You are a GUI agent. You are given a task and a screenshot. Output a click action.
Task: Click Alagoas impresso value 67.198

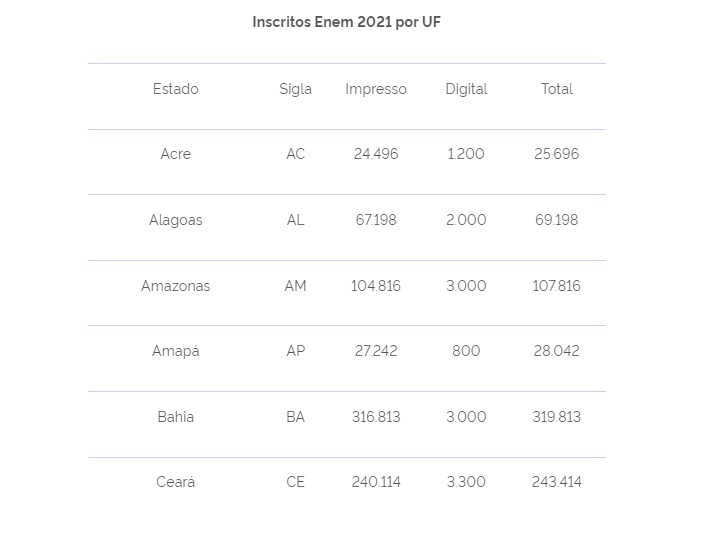[376, 220]
